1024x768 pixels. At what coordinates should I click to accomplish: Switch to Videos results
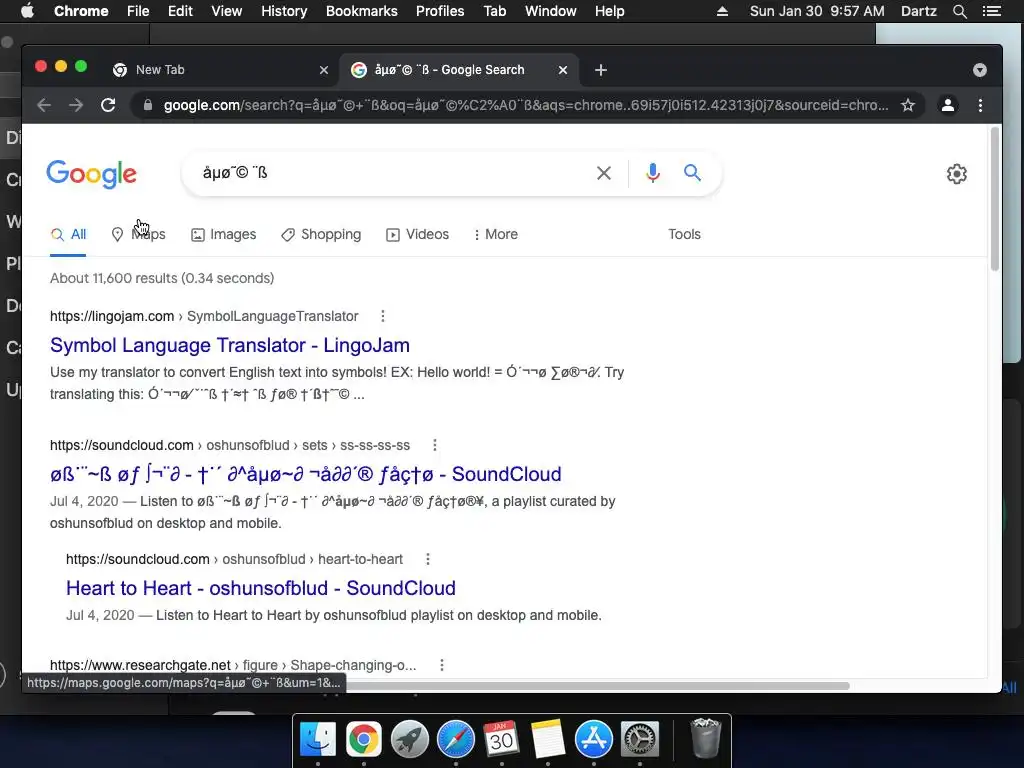pyautogui.click(x=417, y=234)
